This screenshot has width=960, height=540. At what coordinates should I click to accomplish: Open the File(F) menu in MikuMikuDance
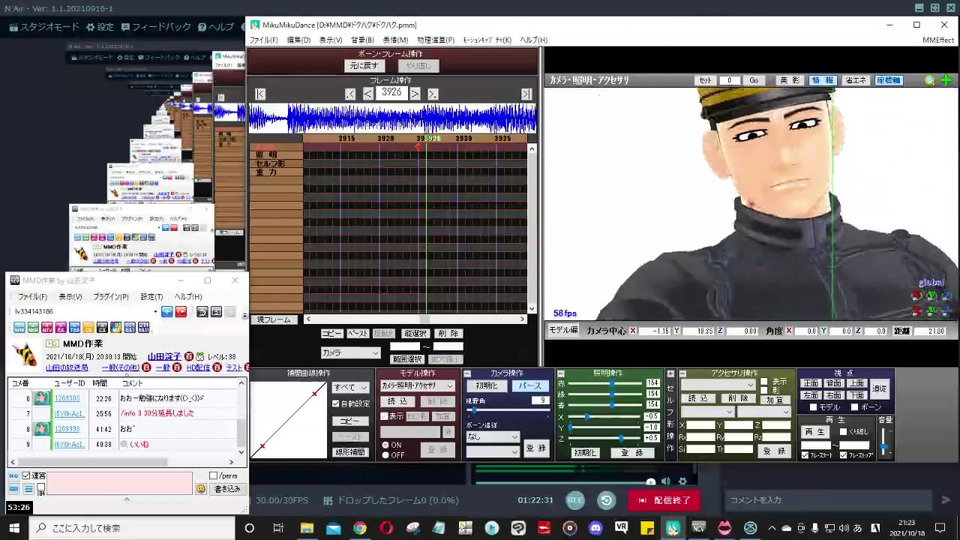pyautogui.click(x=263, y=40)
